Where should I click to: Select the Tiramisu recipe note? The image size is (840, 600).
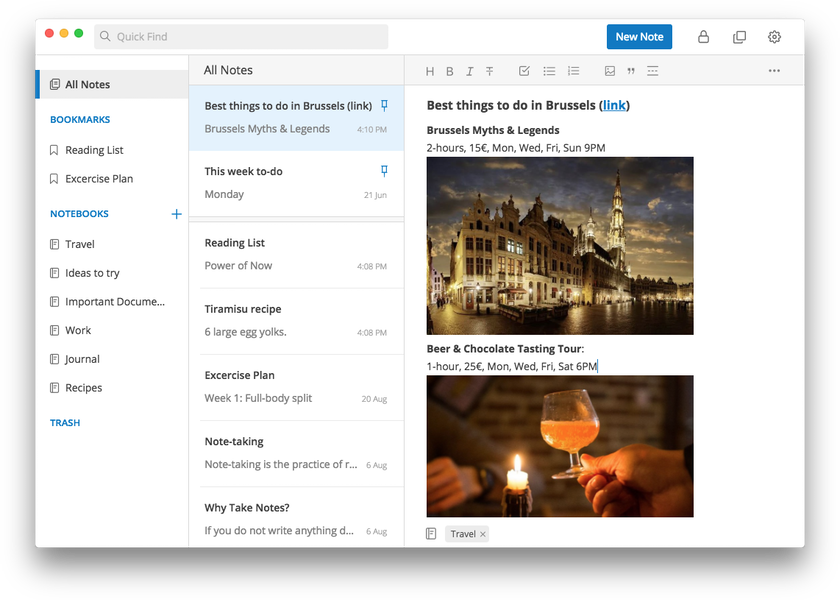pyautogui.click(x=296, y=321)
